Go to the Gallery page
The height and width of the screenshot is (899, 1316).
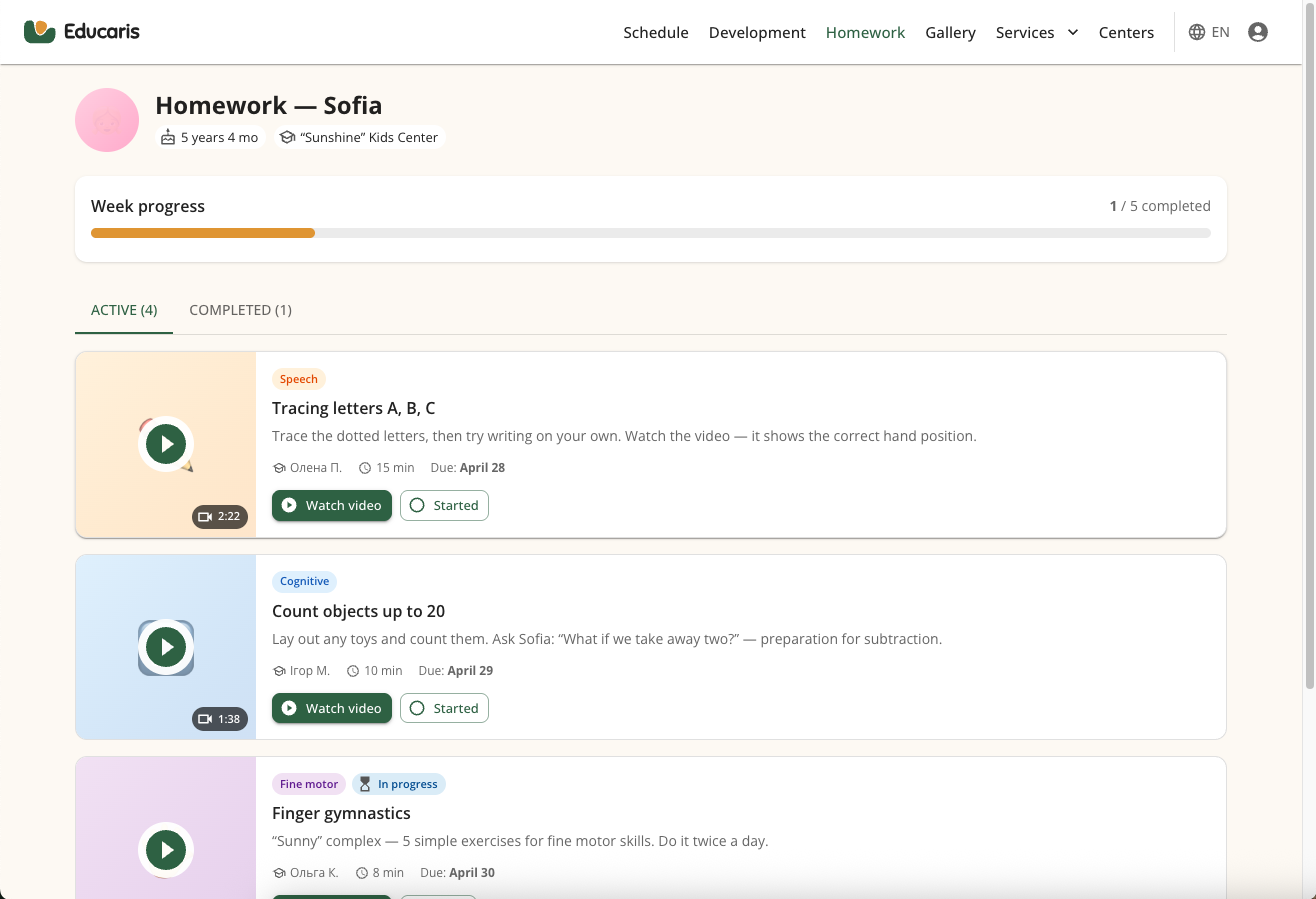[950, 32]
